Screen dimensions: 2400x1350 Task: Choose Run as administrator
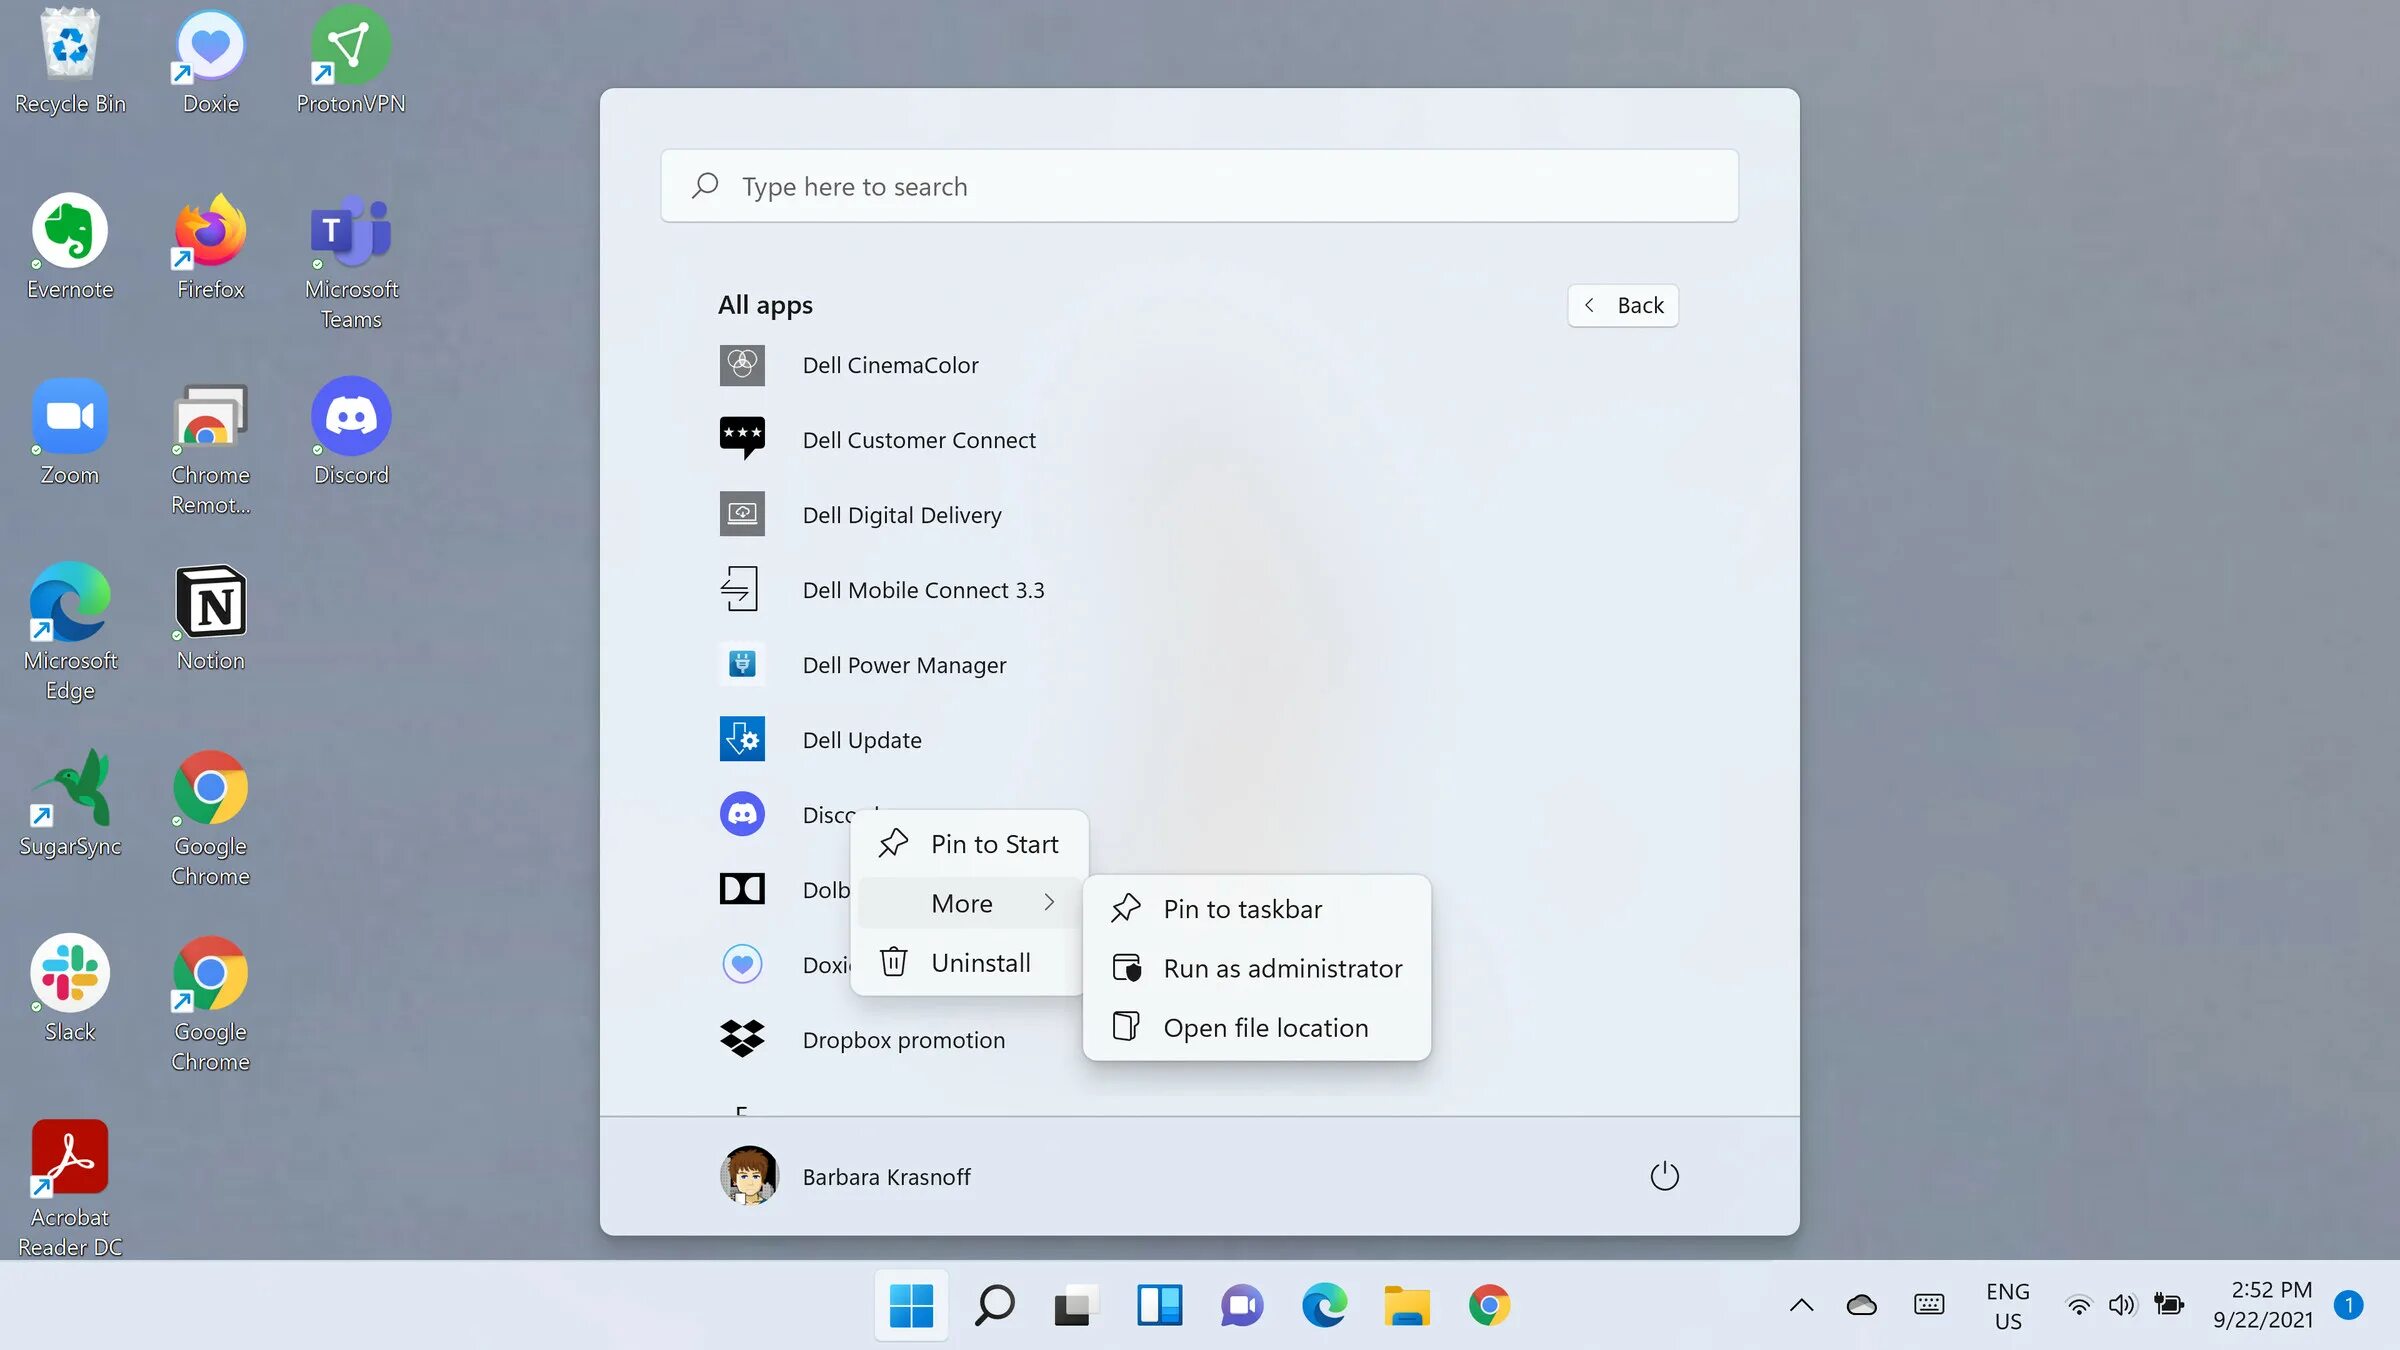1282,968
